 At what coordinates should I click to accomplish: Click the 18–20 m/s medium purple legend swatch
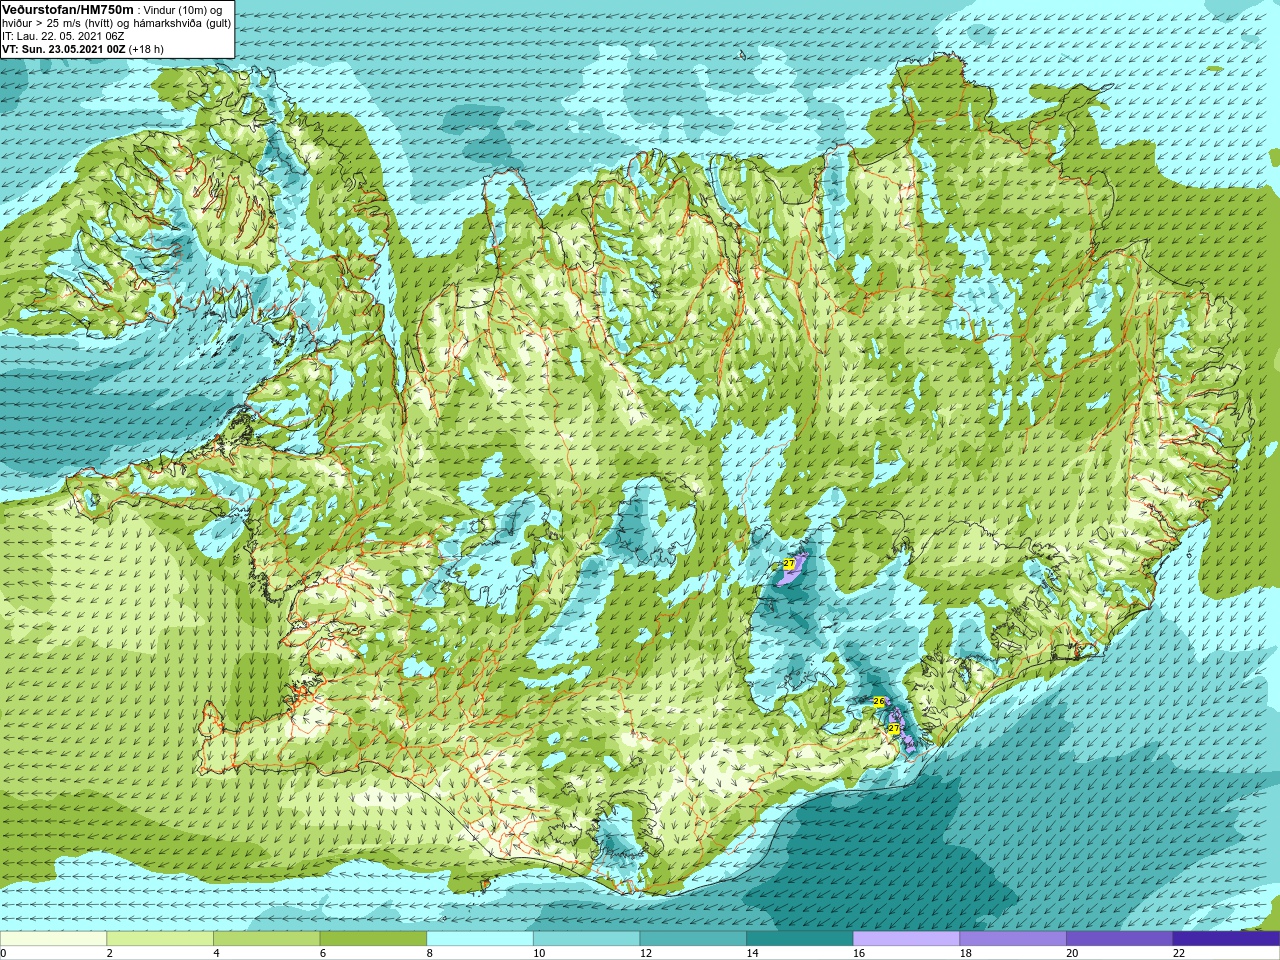point(1013,939)
